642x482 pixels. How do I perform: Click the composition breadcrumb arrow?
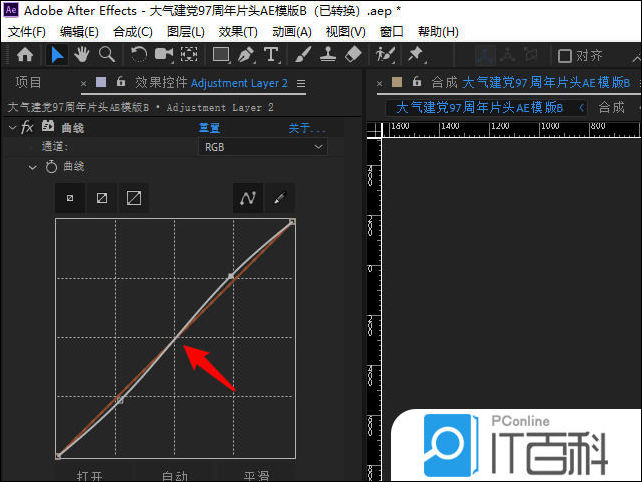581,108
